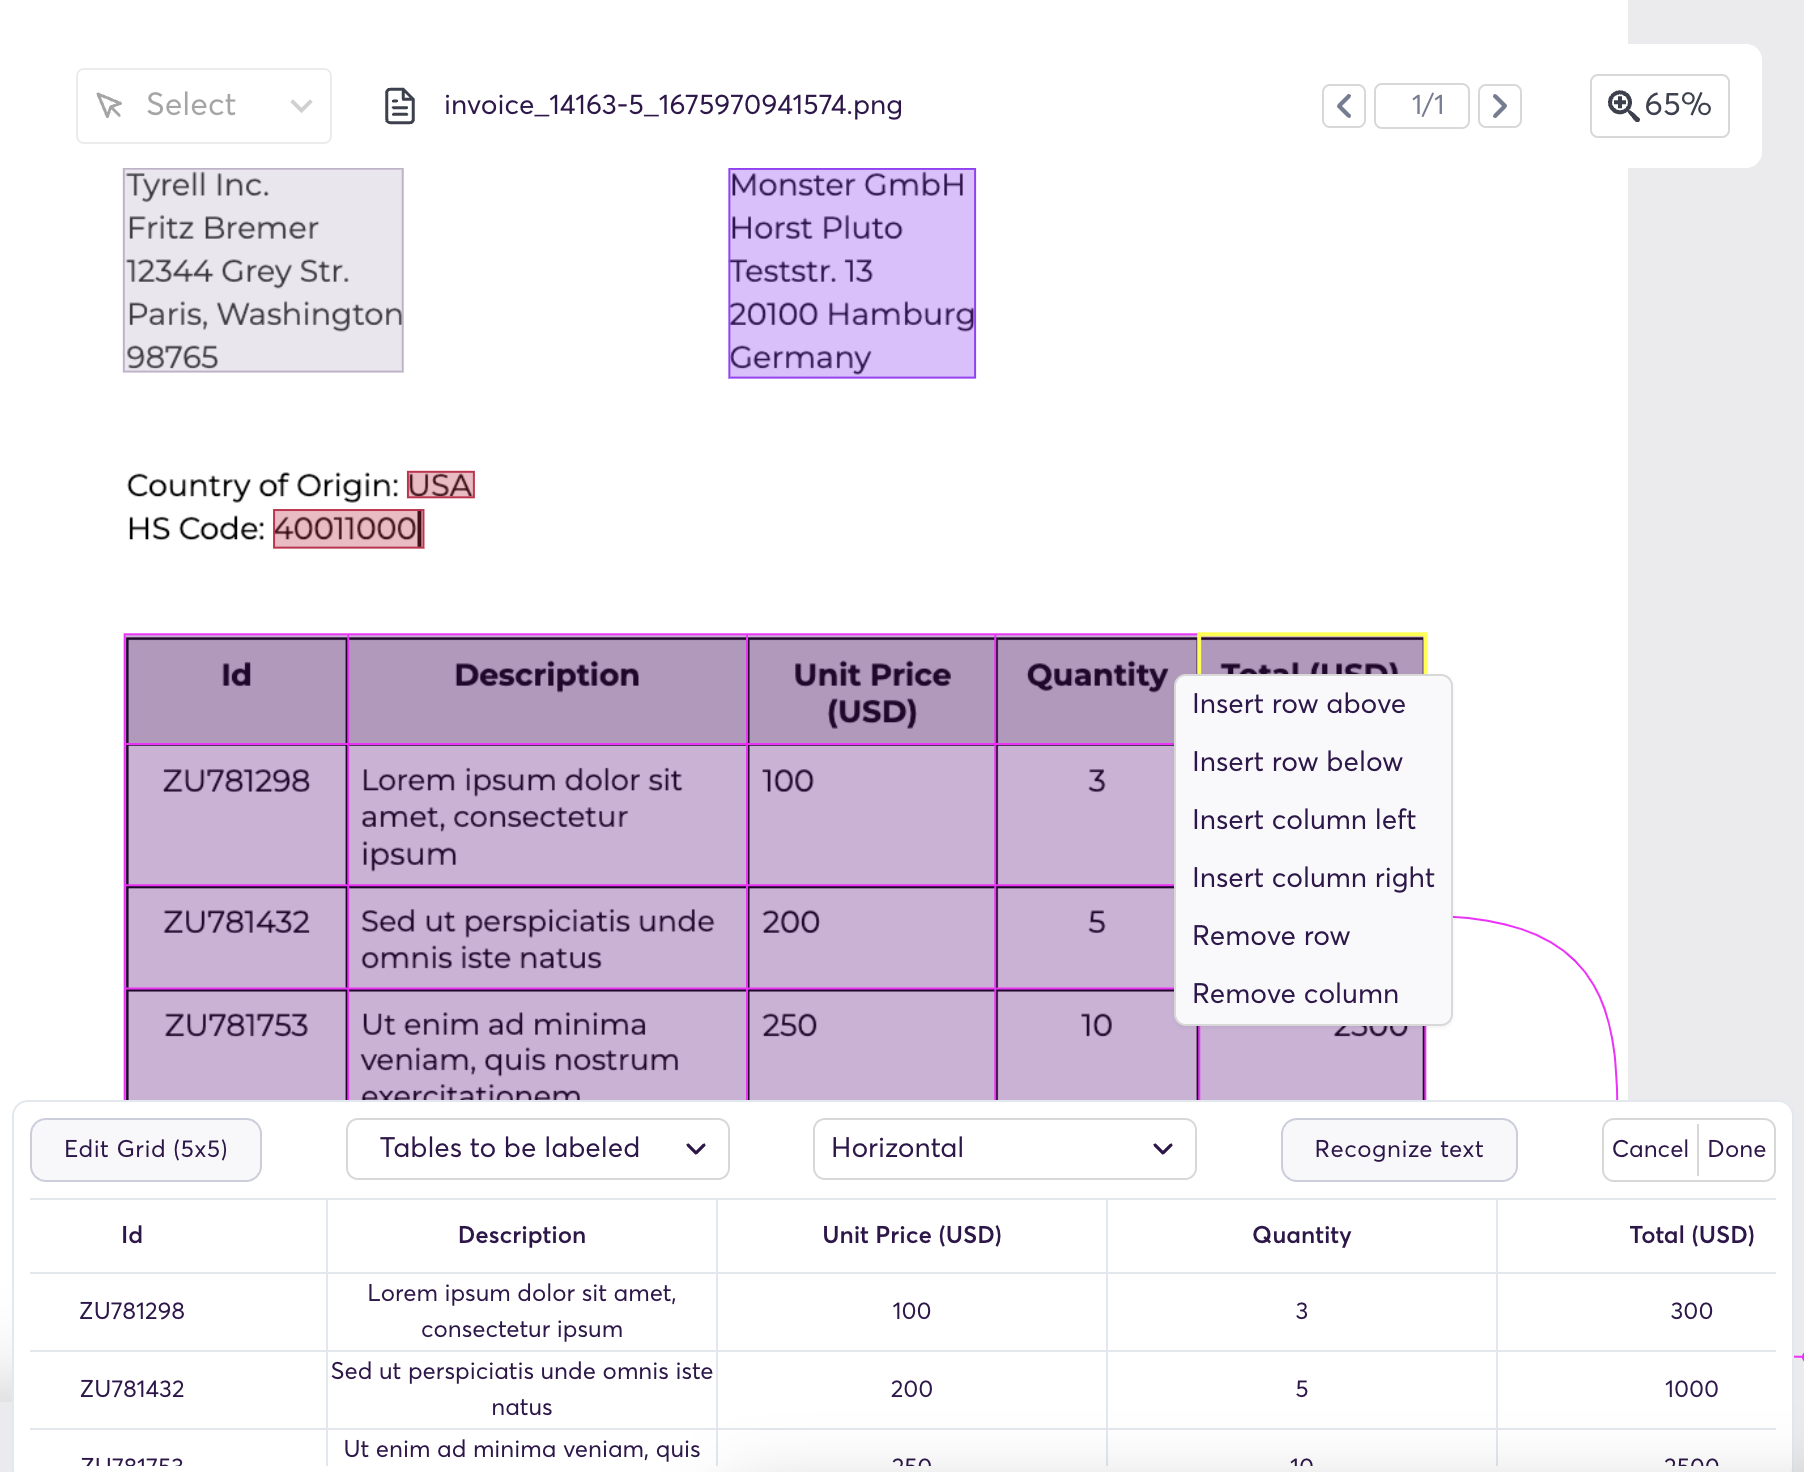Image resolution: width=1804 pixels, height=1472 pixels.
Task: Click the Id header cell in document table
Action: [236, 691]
